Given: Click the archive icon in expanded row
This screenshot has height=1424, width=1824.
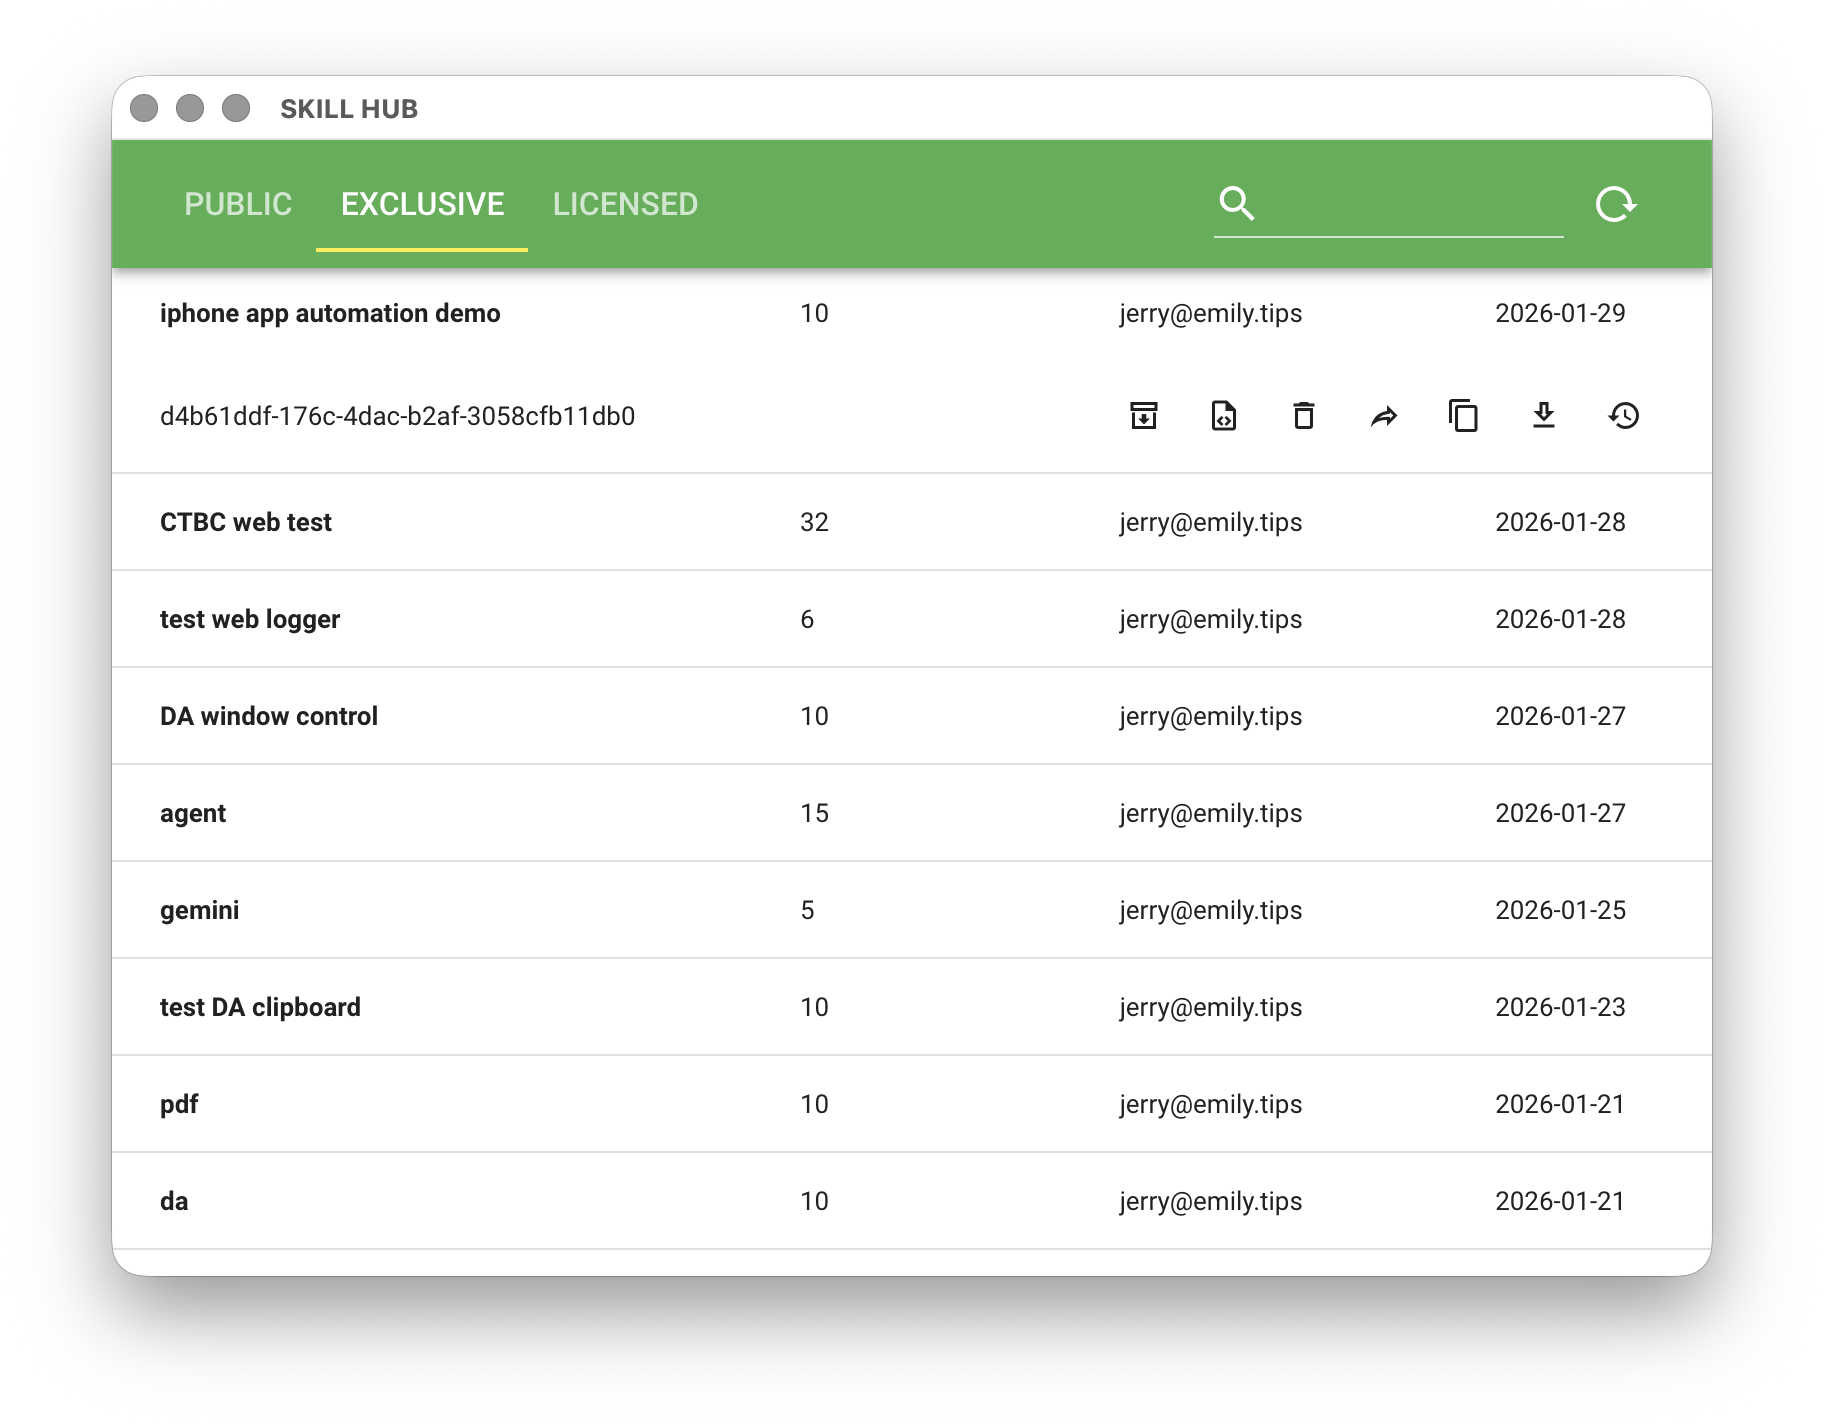Looking at the screenshot, I should 1143,415.
